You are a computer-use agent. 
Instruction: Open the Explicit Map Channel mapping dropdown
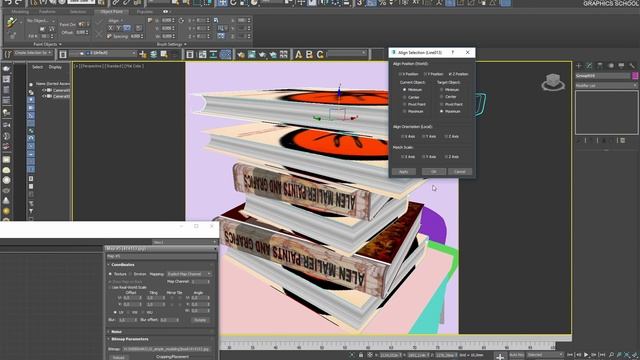click(x=189, y=274)
